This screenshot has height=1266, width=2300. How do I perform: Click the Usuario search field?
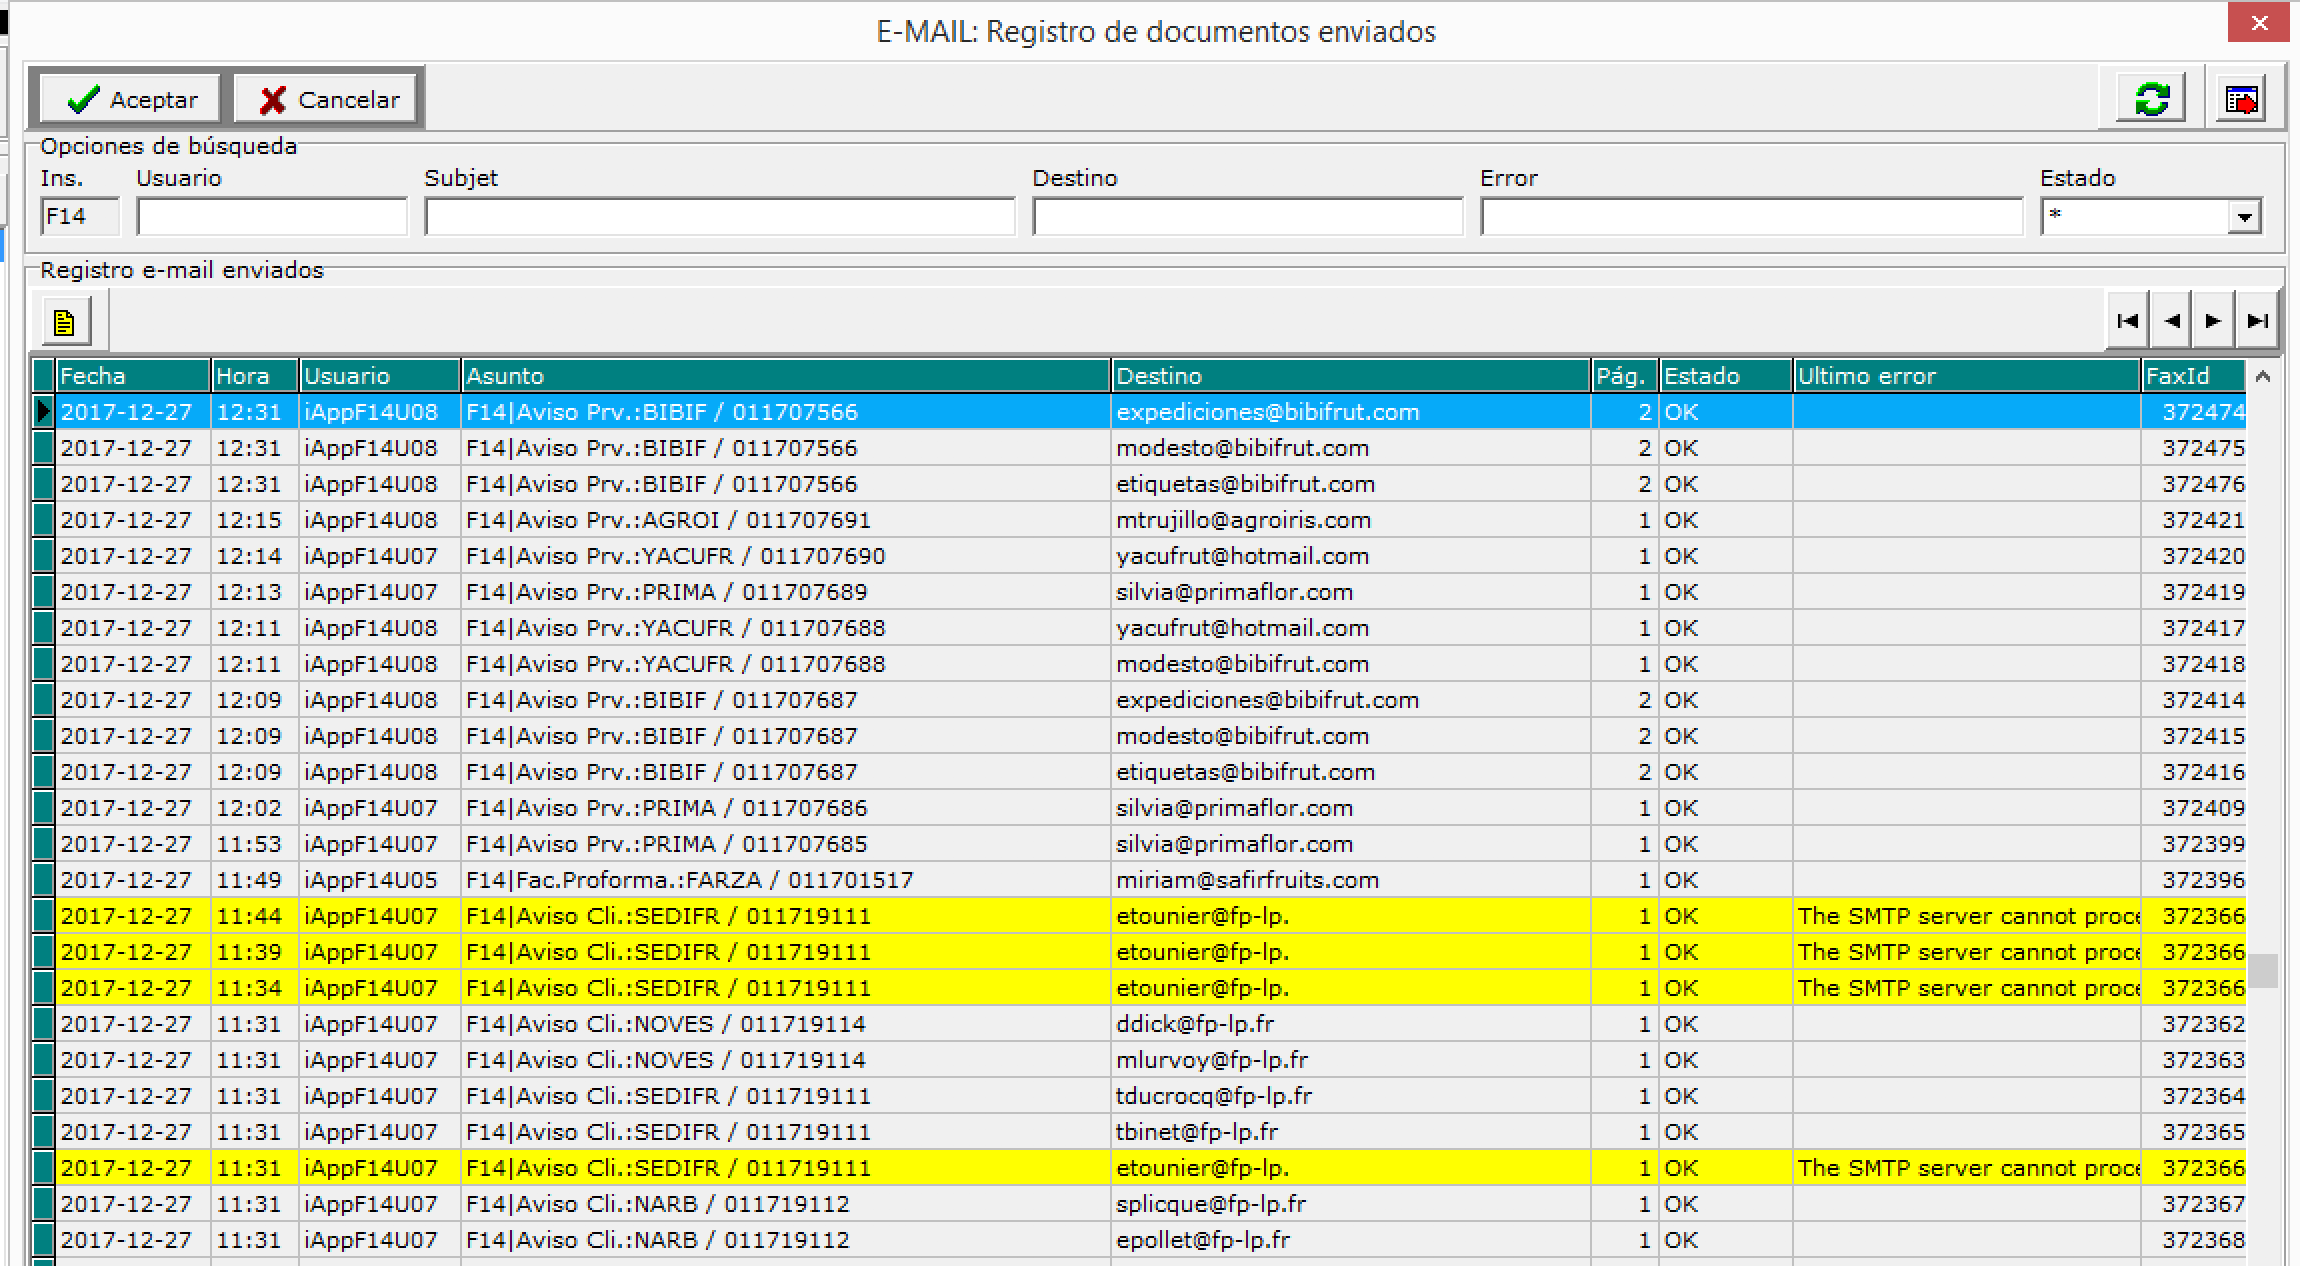pyautogui.click(x=272, y=216)
